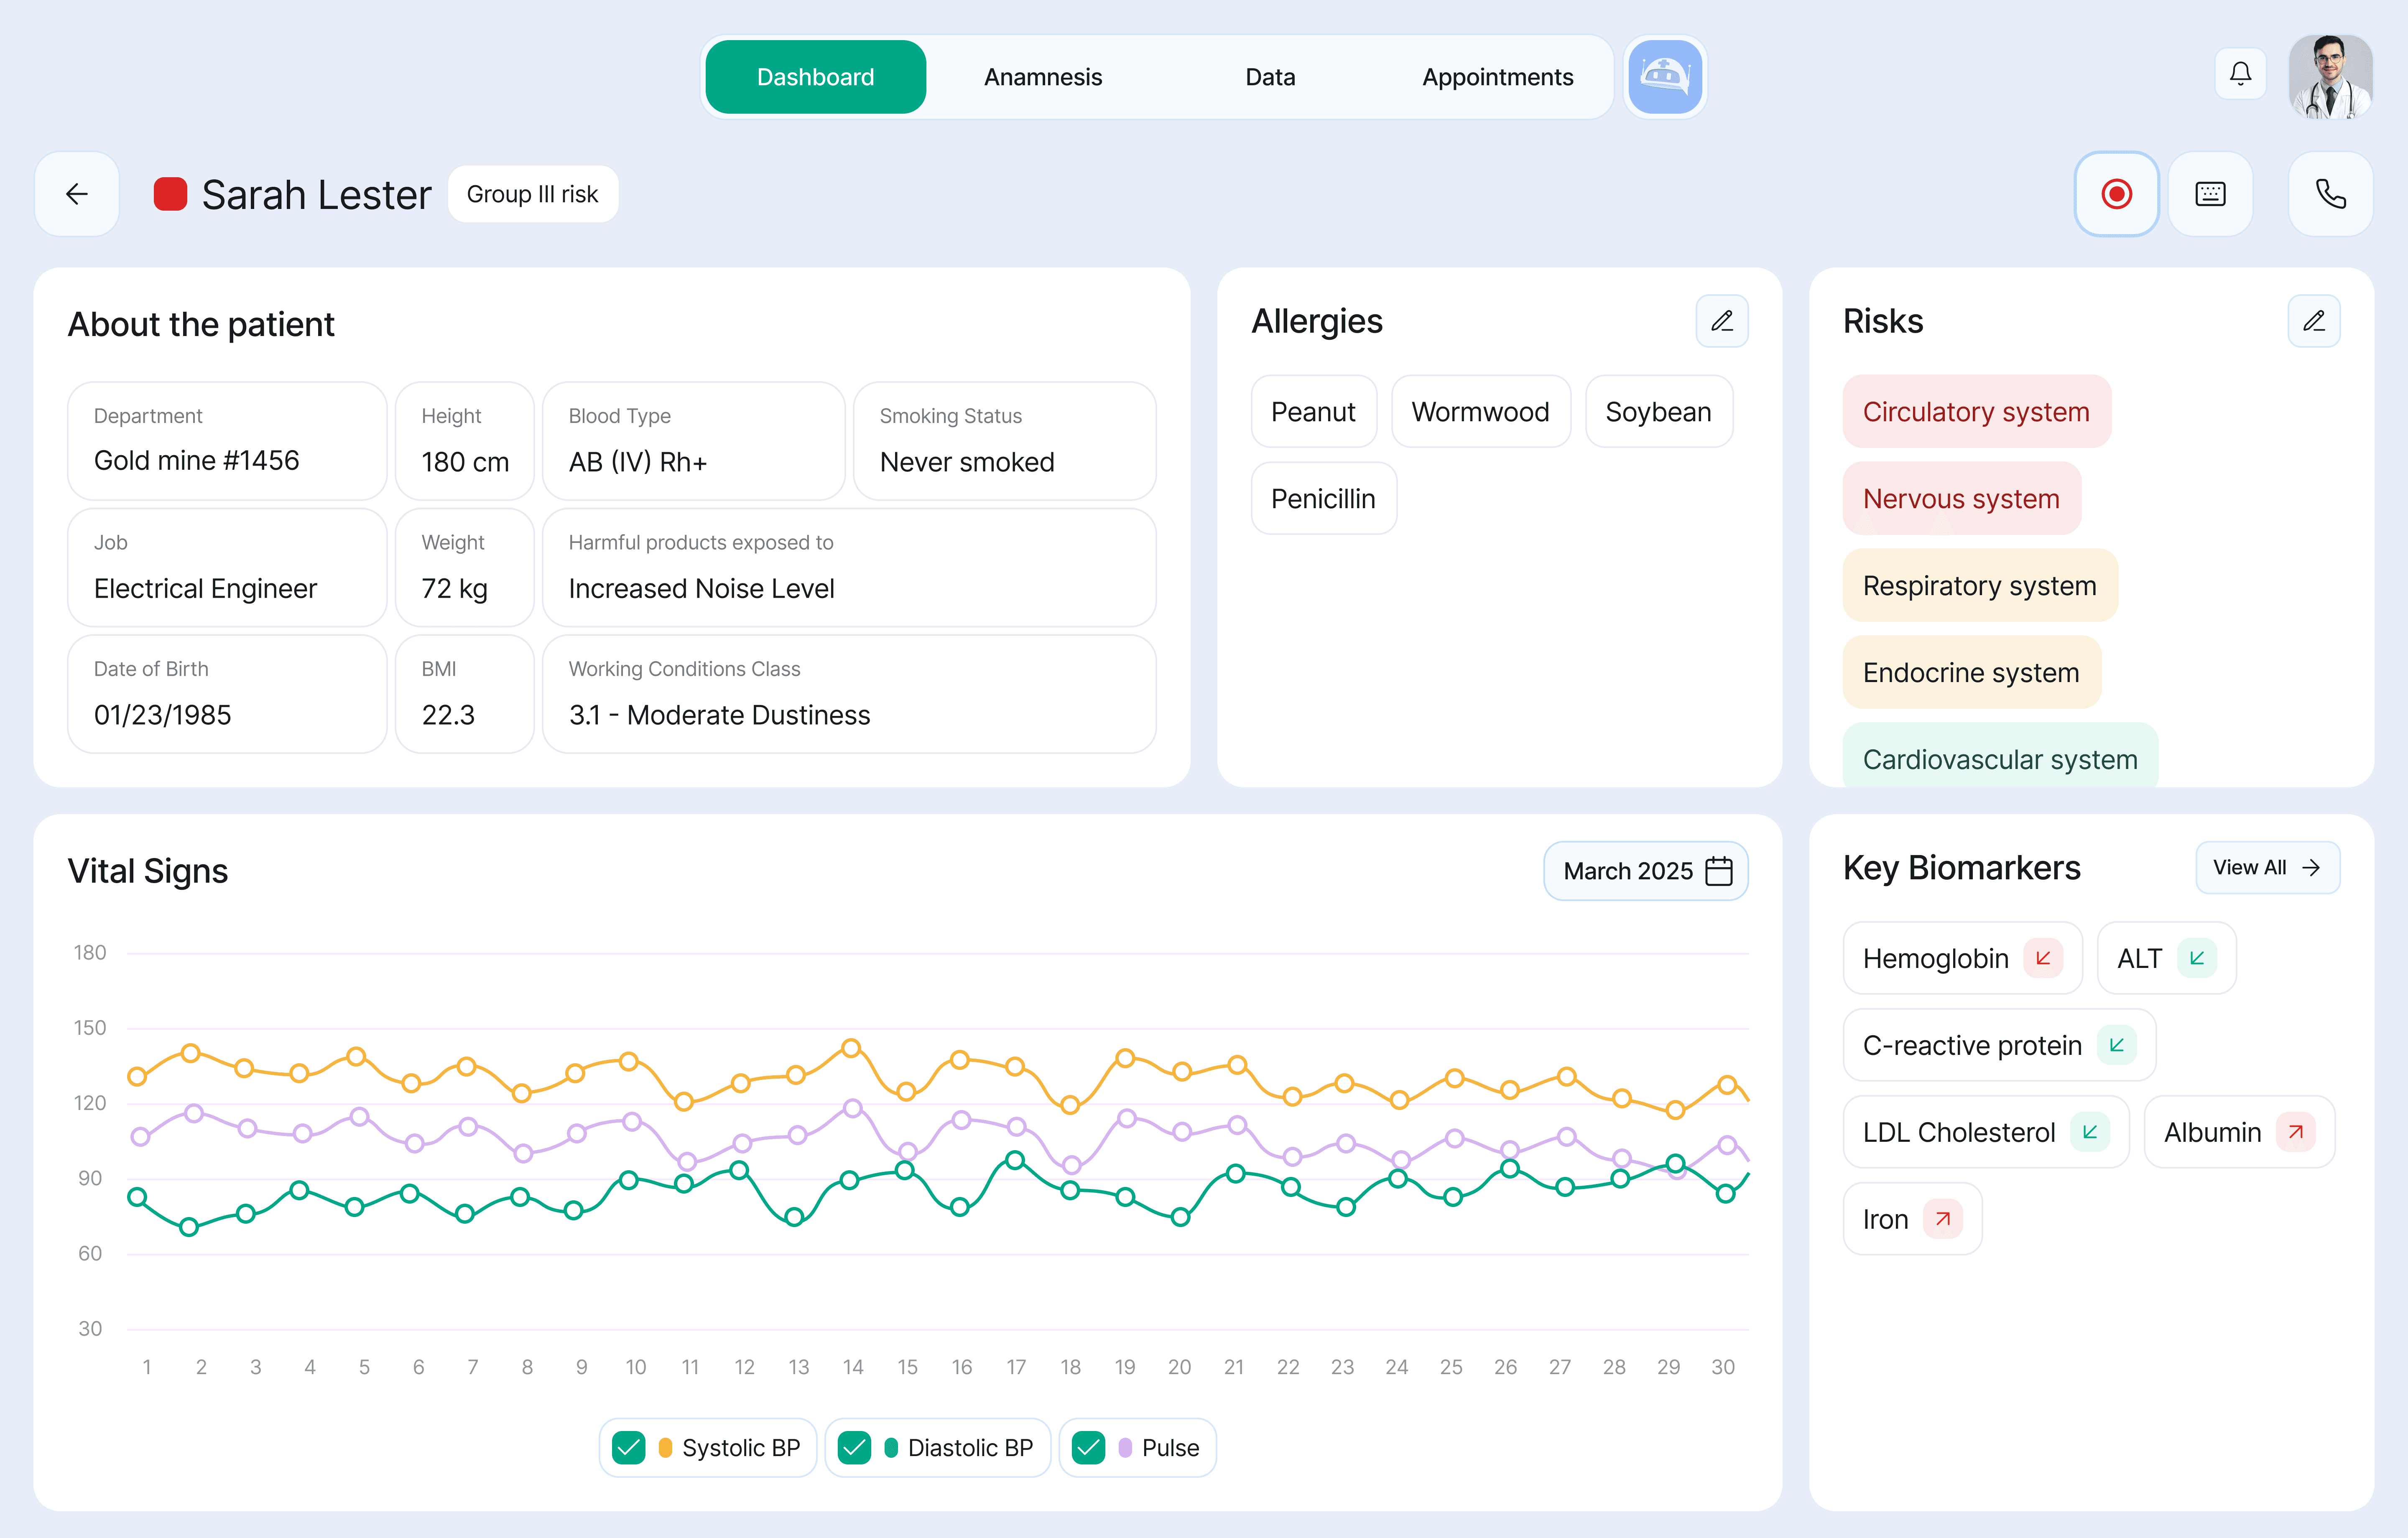Click the Height value 180 cm
This screenshot has width=2408, height=1538.
coord(465,462)
